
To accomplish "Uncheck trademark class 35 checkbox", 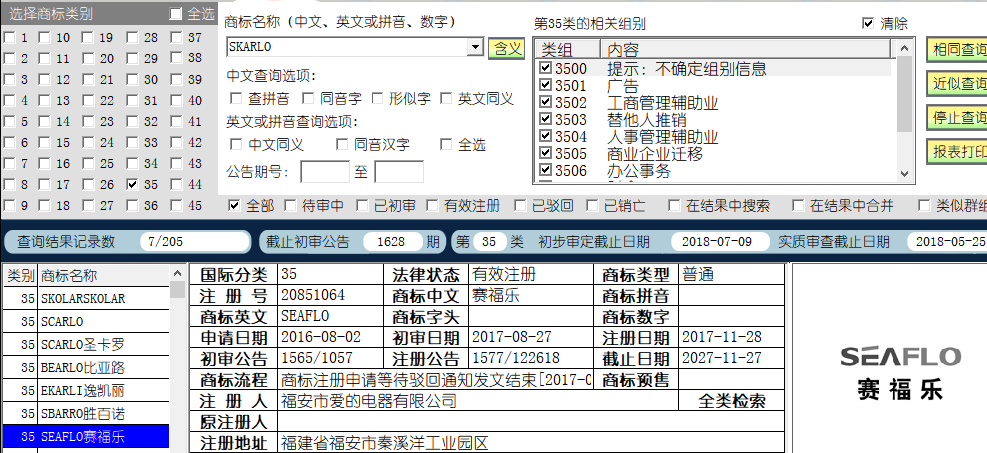I will click(x=132, y=184).
